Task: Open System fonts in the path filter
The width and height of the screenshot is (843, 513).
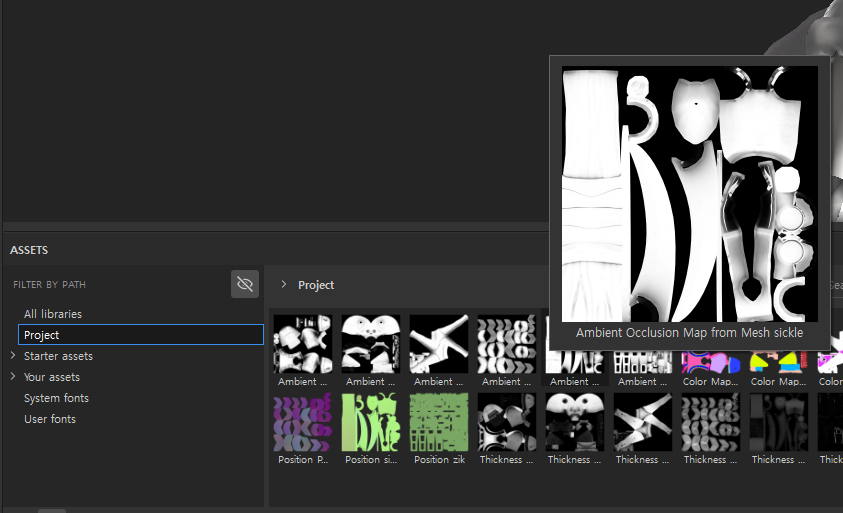Action: 56,398
